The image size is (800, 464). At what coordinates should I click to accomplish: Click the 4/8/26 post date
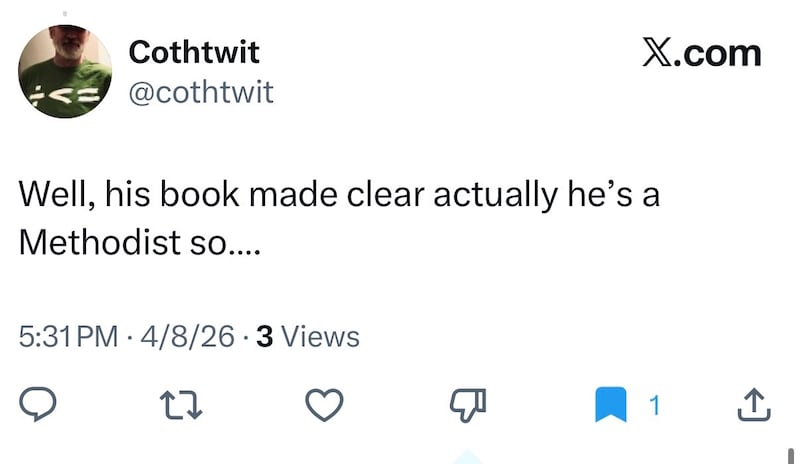[x=190, y=336]
